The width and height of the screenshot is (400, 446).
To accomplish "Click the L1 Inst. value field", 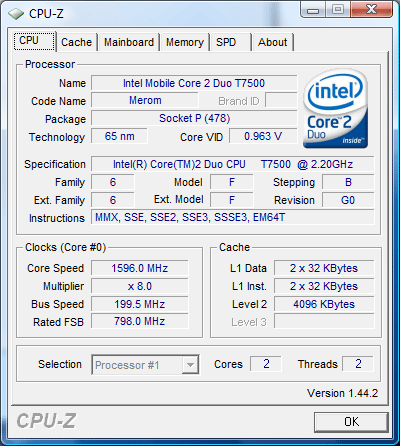I will coord(324,286).
